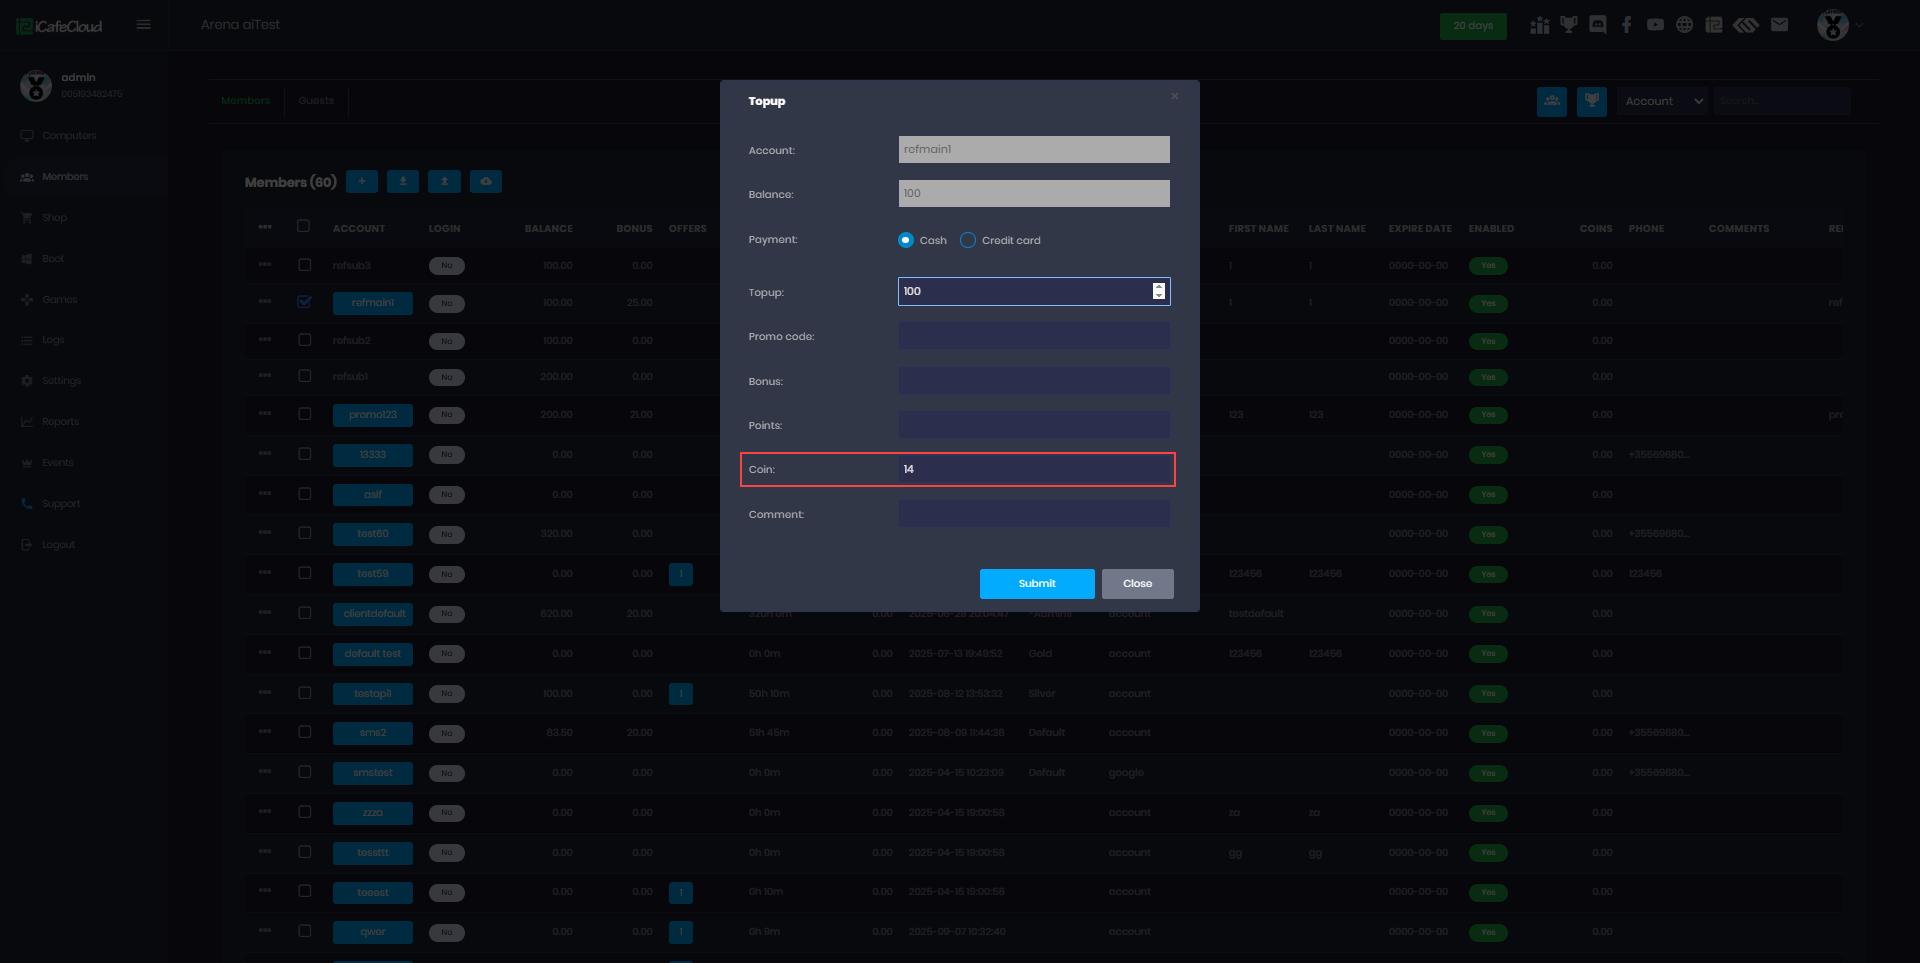
Task: Click the hamburger menu icon
Action: coord(144,25)
